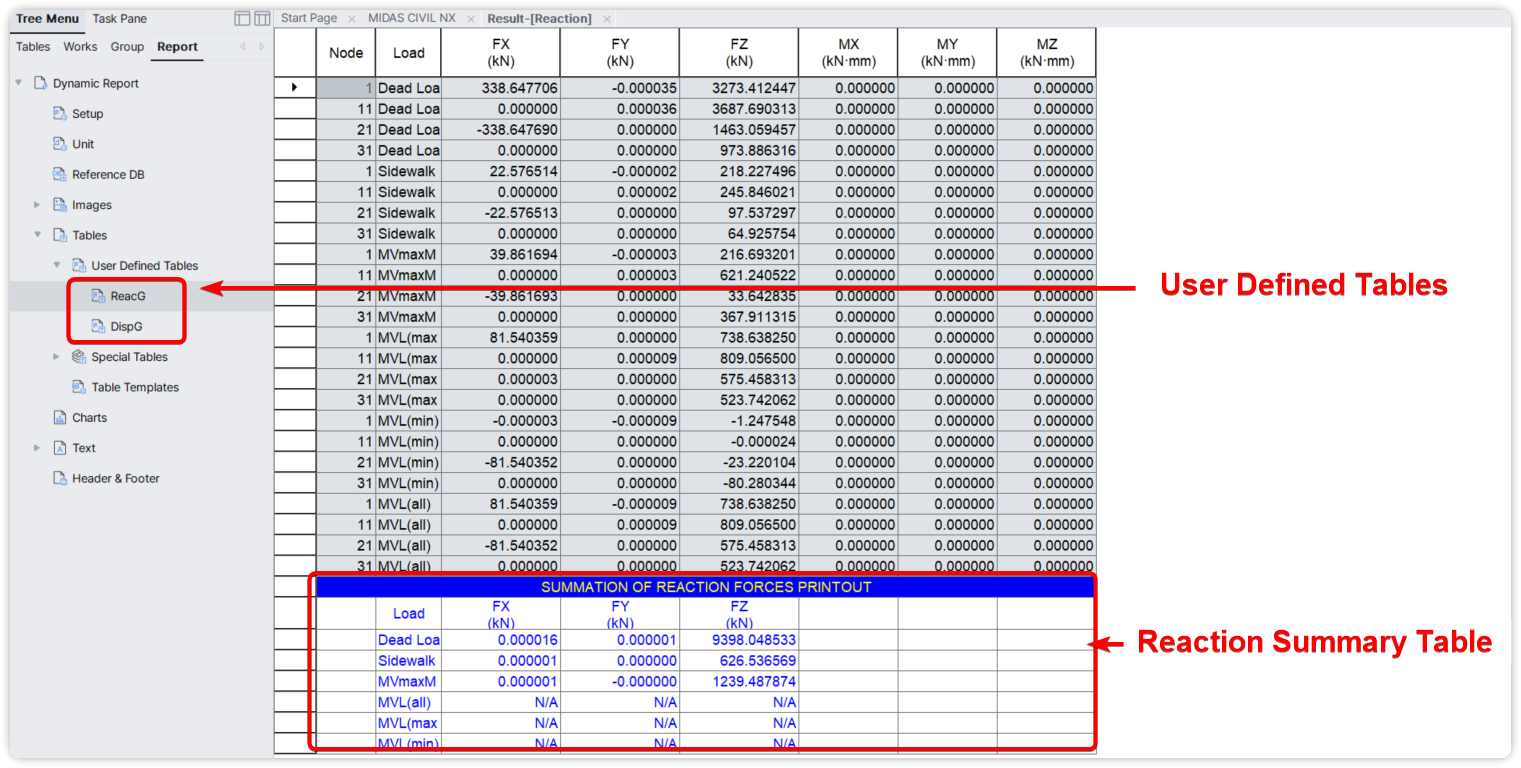Select the Result-[Reaction] tab
The image size is (1521, 768).
pos(539,18)
